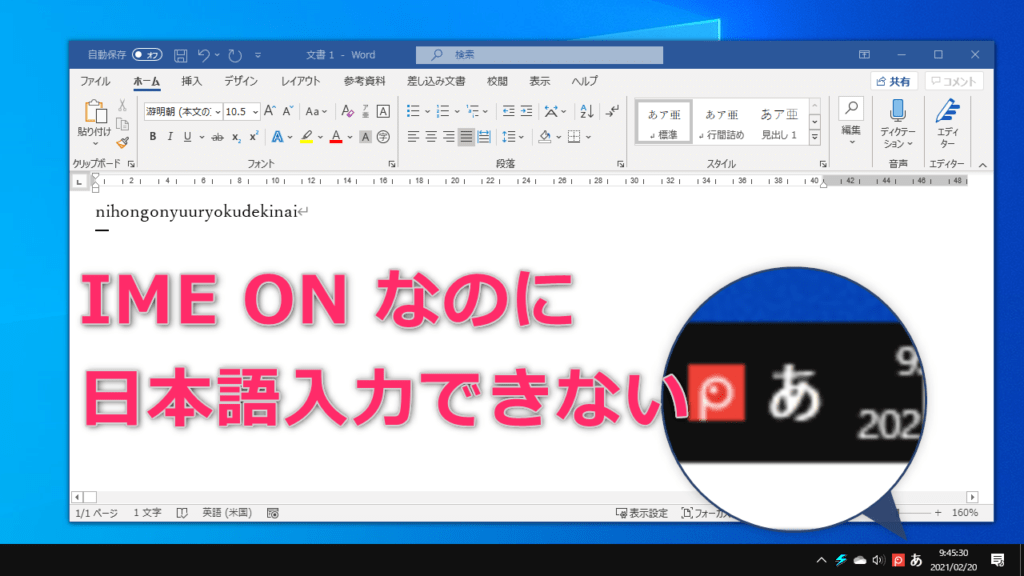Select the 見出し 1 heading style
This screenshot has width=1024, height=576.
click(779, 122)
